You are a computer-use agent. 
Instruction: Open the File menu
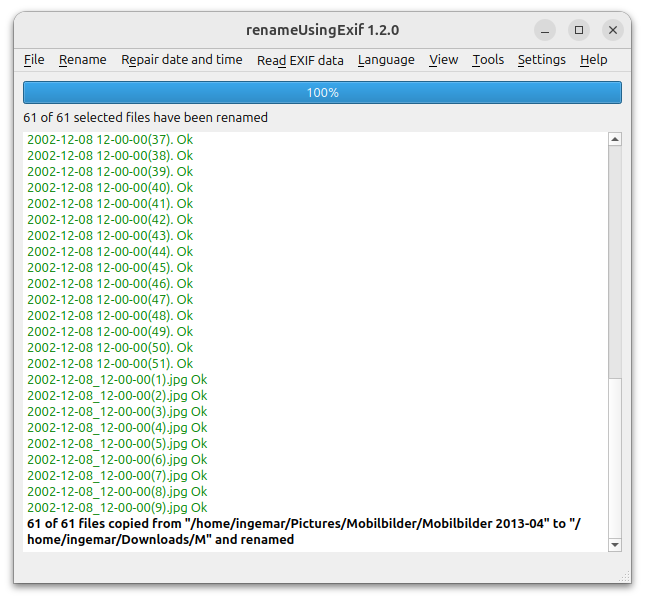coord(34,60)
